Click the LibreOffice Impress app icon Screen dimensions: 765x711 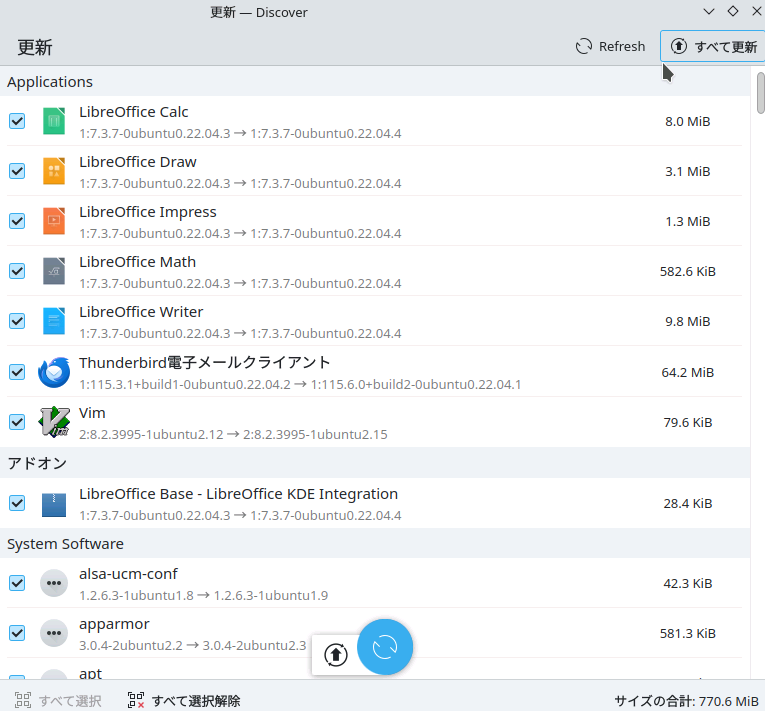coord(54,221)
